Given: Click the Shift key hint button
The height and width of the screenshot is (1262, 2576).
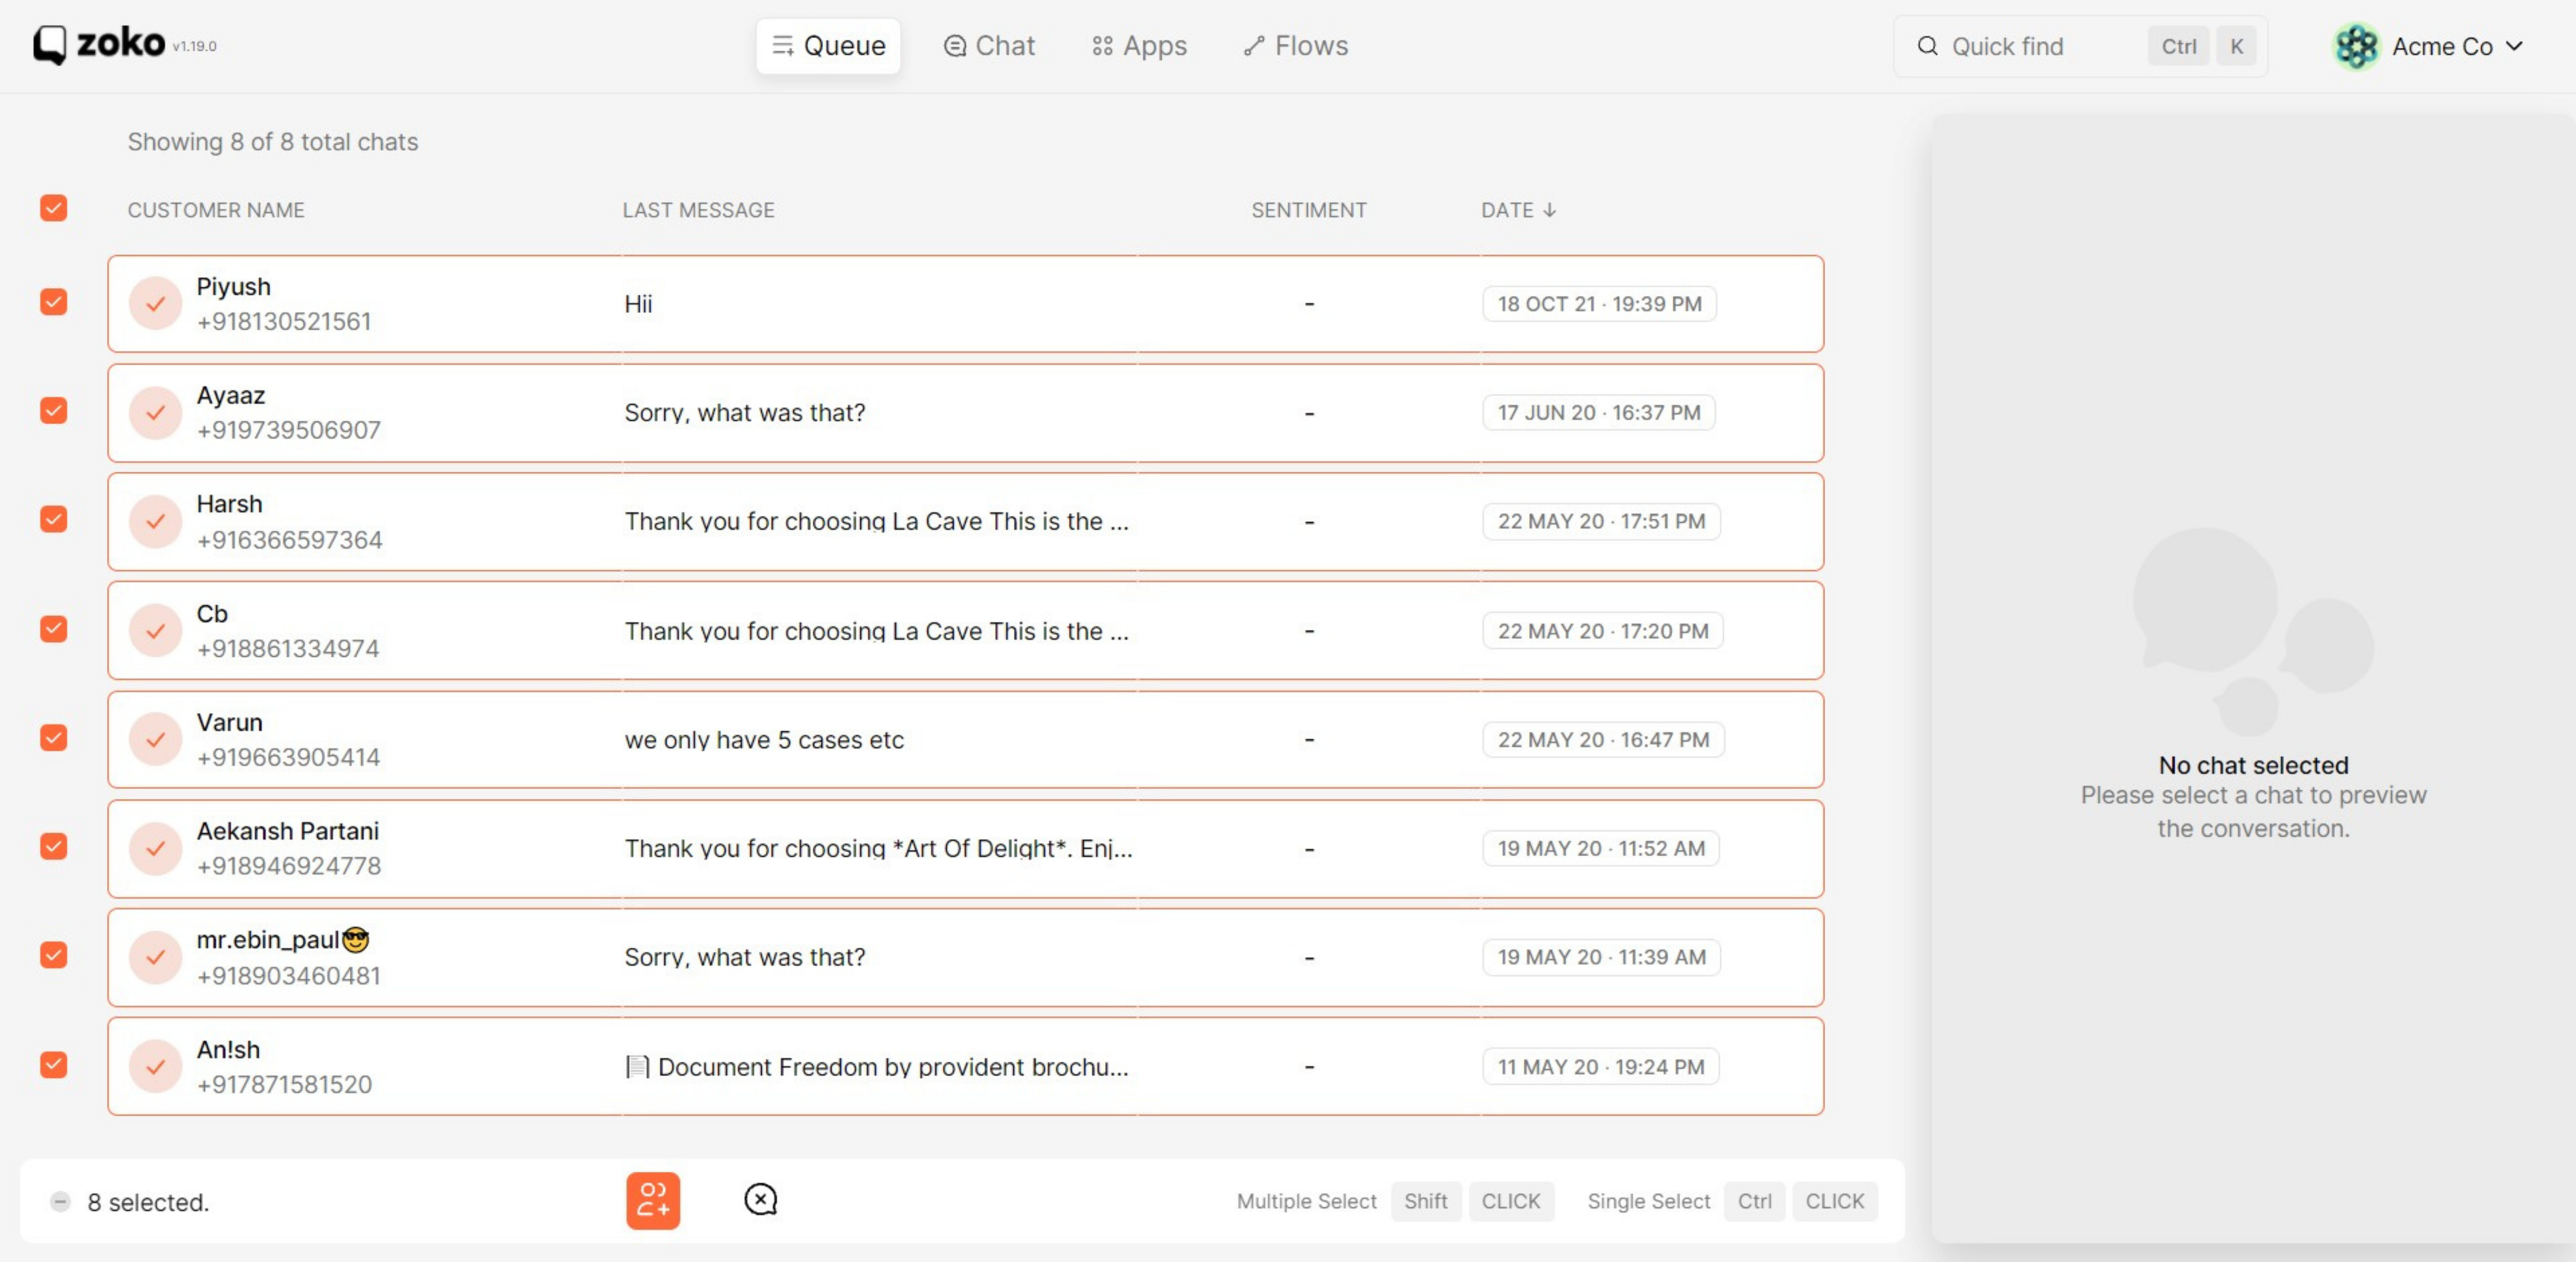Looking at the screenshot, I should [1425, 1201].
